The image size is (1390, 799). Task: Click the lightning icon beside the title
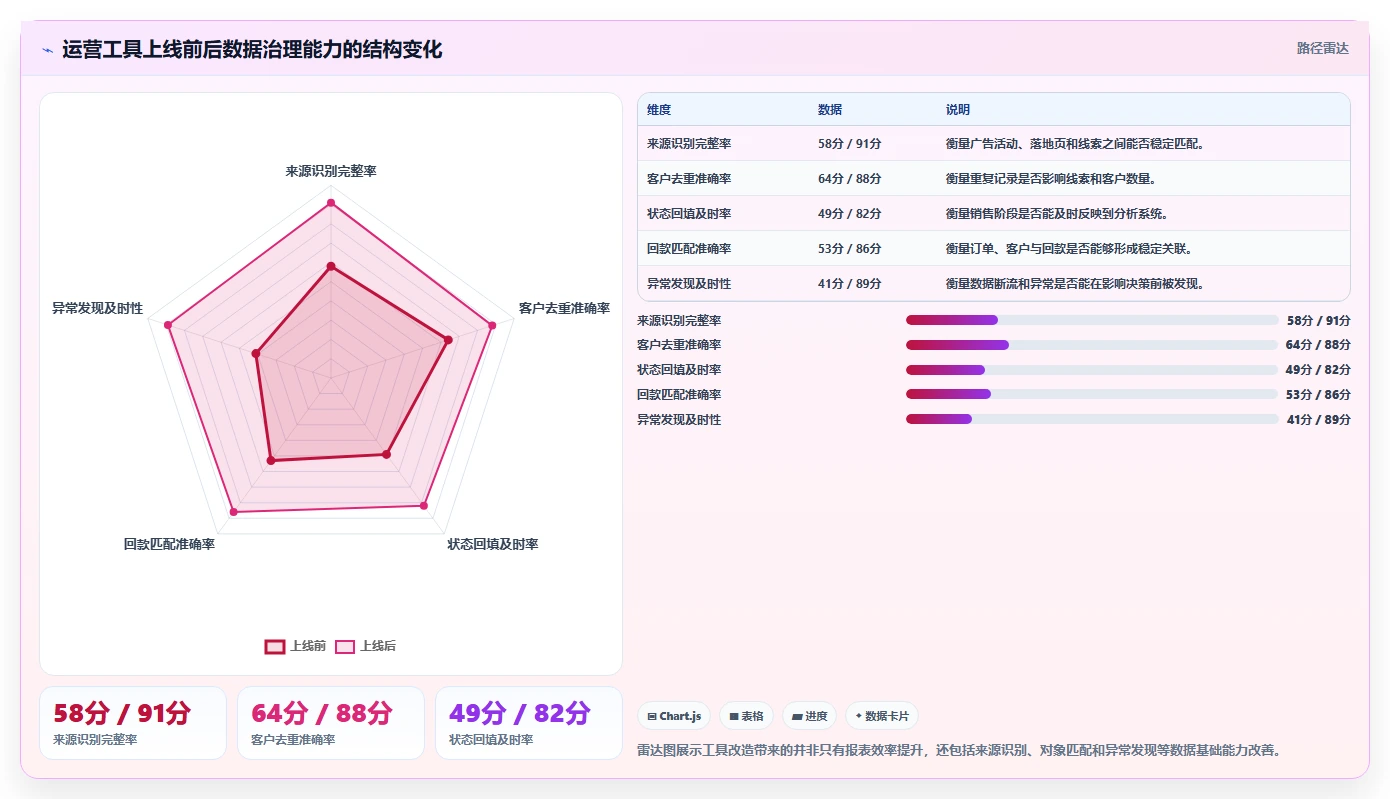click(x=47, y=49)
